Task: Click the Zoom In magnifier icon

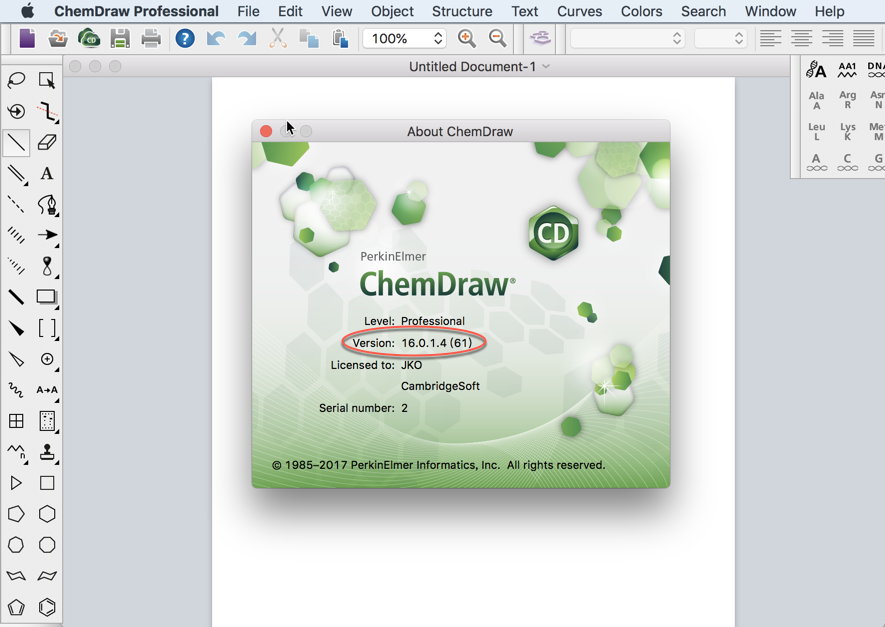Action: 466,38
